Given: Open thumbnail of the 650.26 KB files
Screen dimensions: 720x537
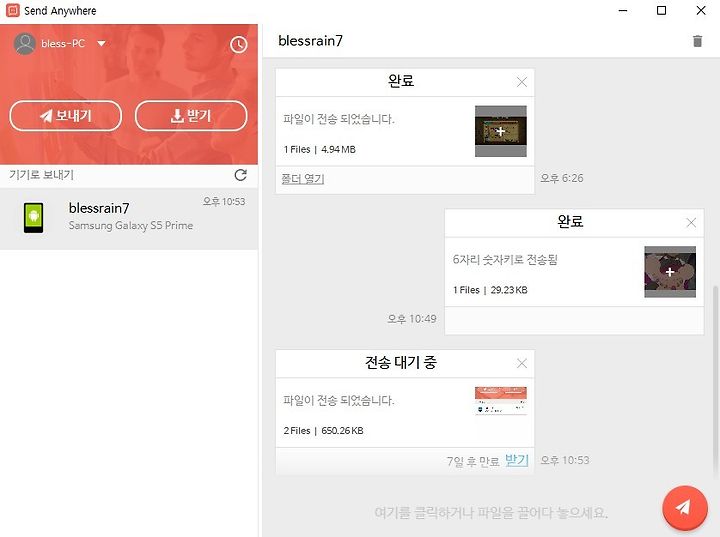Looking at the screenshot, I should pyautogui.click(x=501, y=401).
